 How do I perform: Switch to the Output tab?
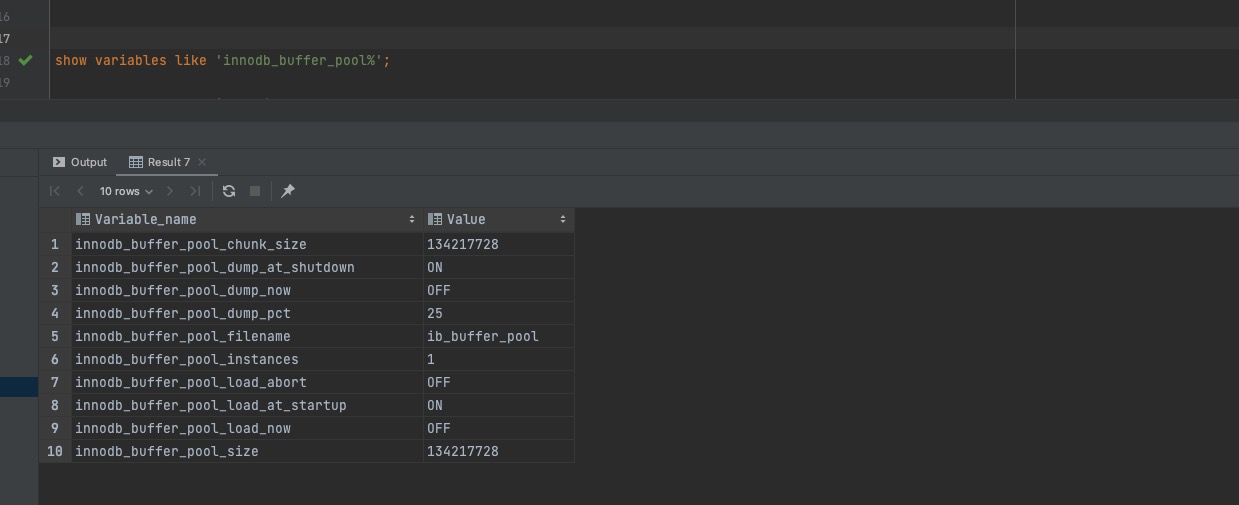pyautogui.click(x=80, y=162)
